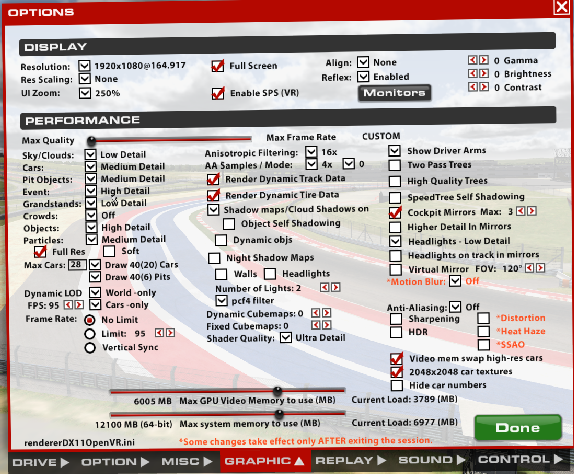
Task: Switch to REPLAY tab
Action: (x=351, y=461)
